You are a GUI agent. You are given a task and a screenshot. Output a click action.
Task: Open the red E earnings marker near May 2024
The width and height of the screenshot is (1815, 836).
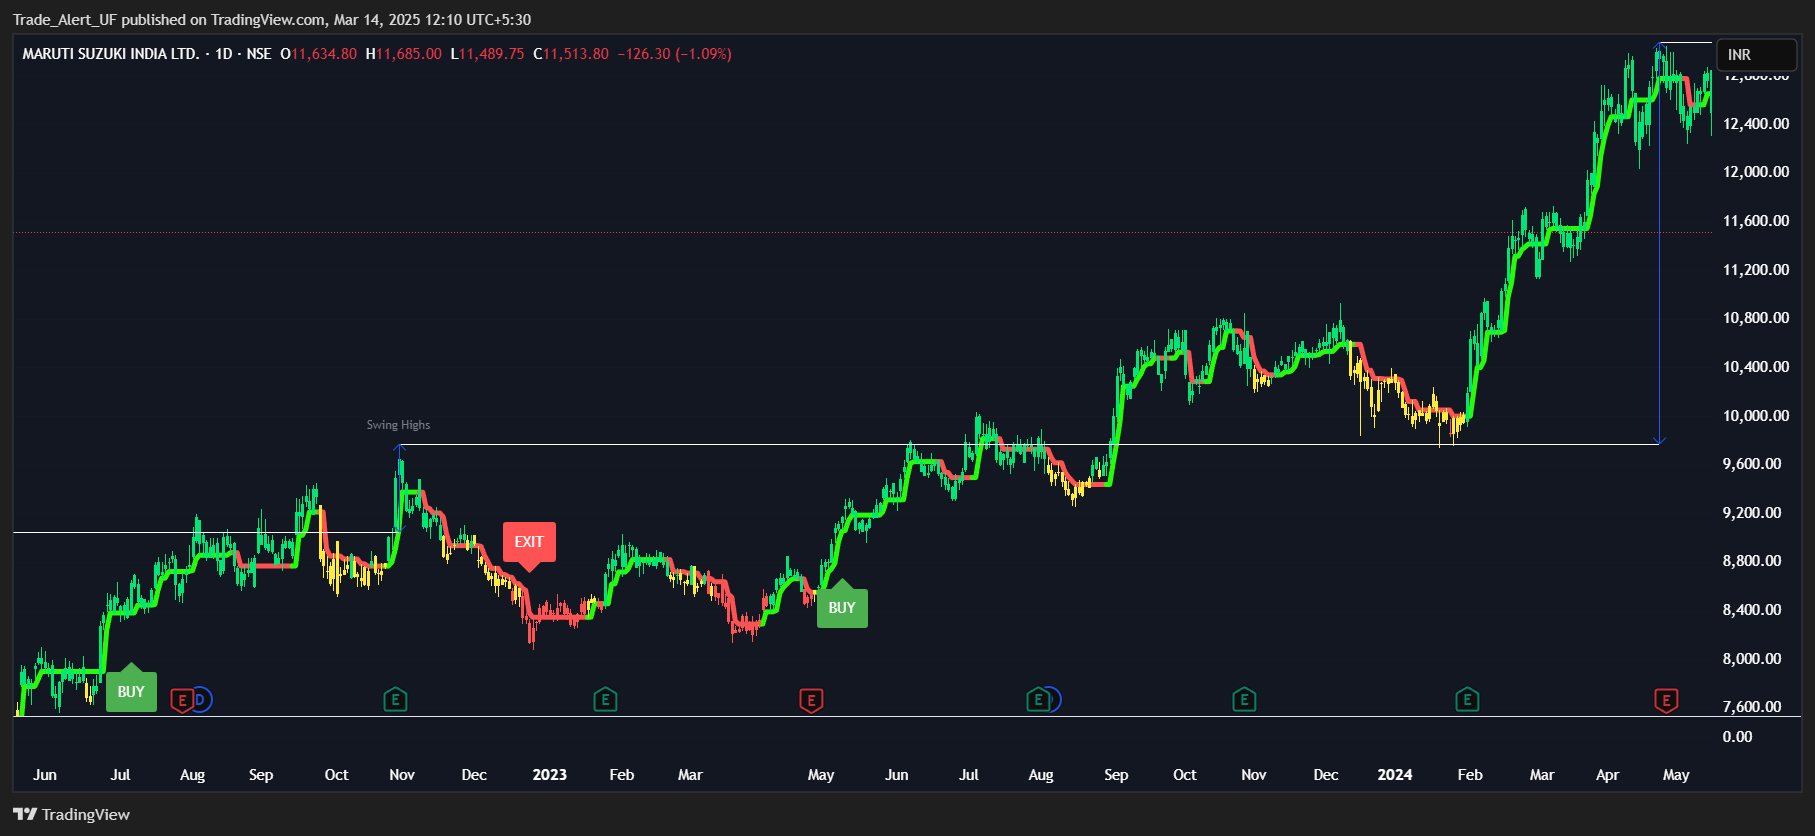click(x=1666, y=700)
